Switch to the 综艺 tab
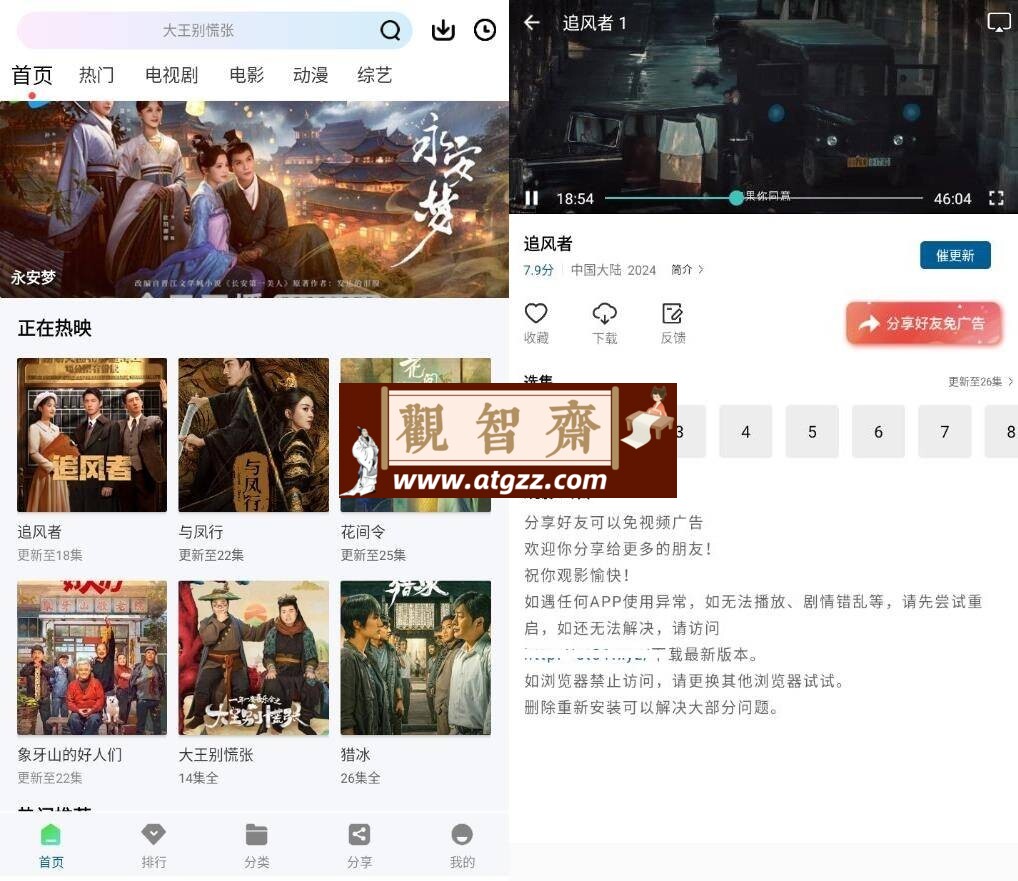The height and width of the screenshot is (881, 1018). (374, 75)
